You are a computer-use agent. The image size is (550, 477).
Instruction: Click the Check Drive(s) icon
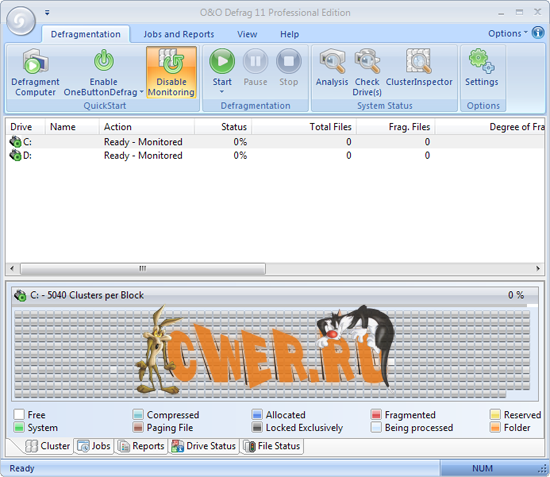pyautogui.click(x=367, y=61)
